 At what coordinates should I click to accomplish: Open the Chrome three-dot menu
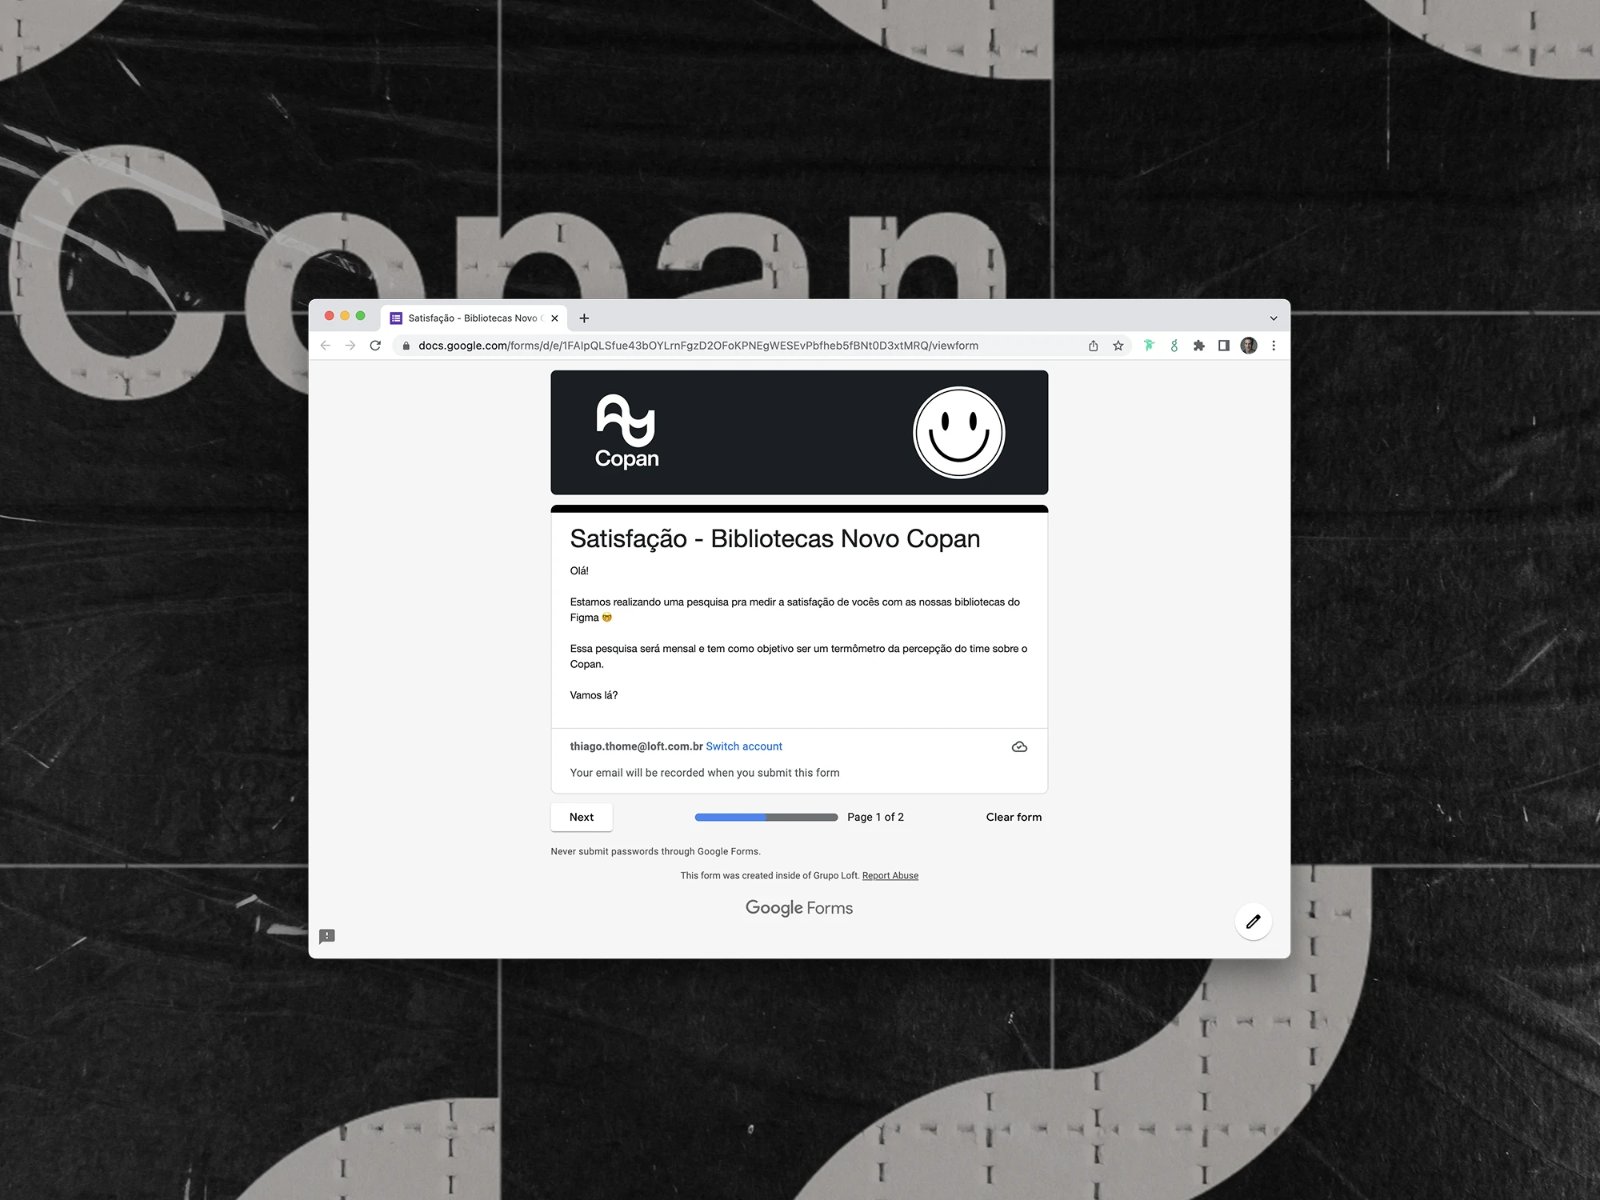coord(1273,346)
